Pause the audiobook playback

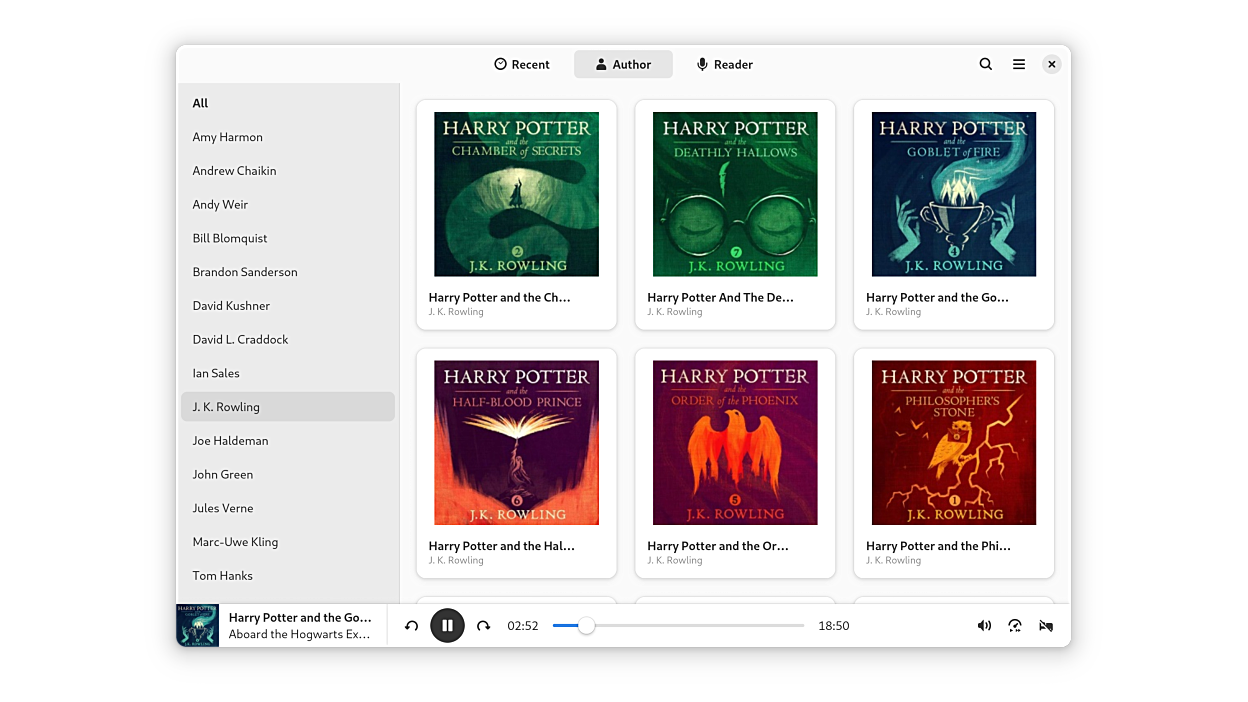point(447,626)
